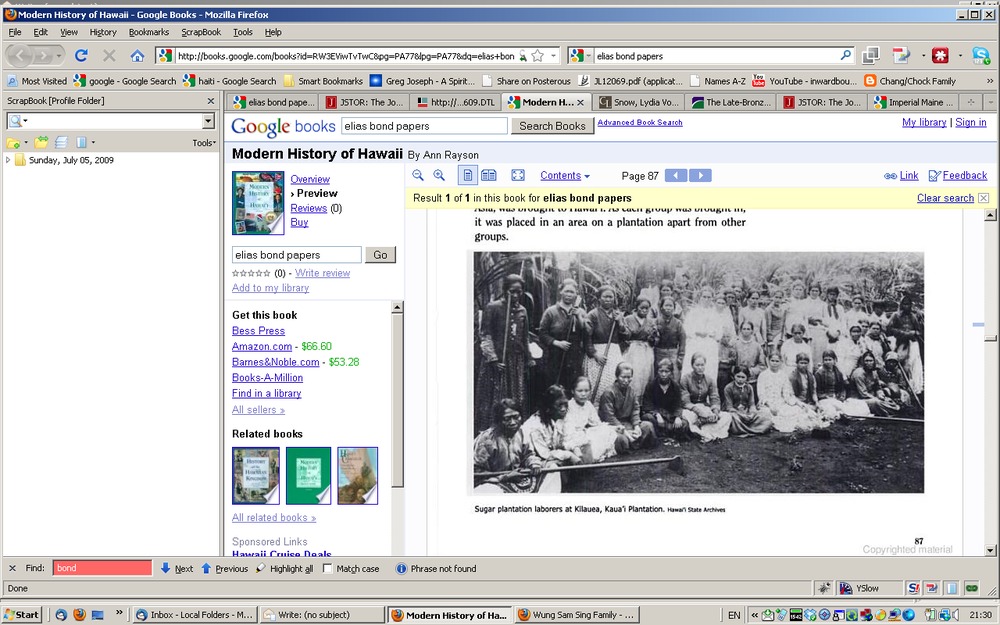
Task: Go to next book page
Action: point(700,175)
